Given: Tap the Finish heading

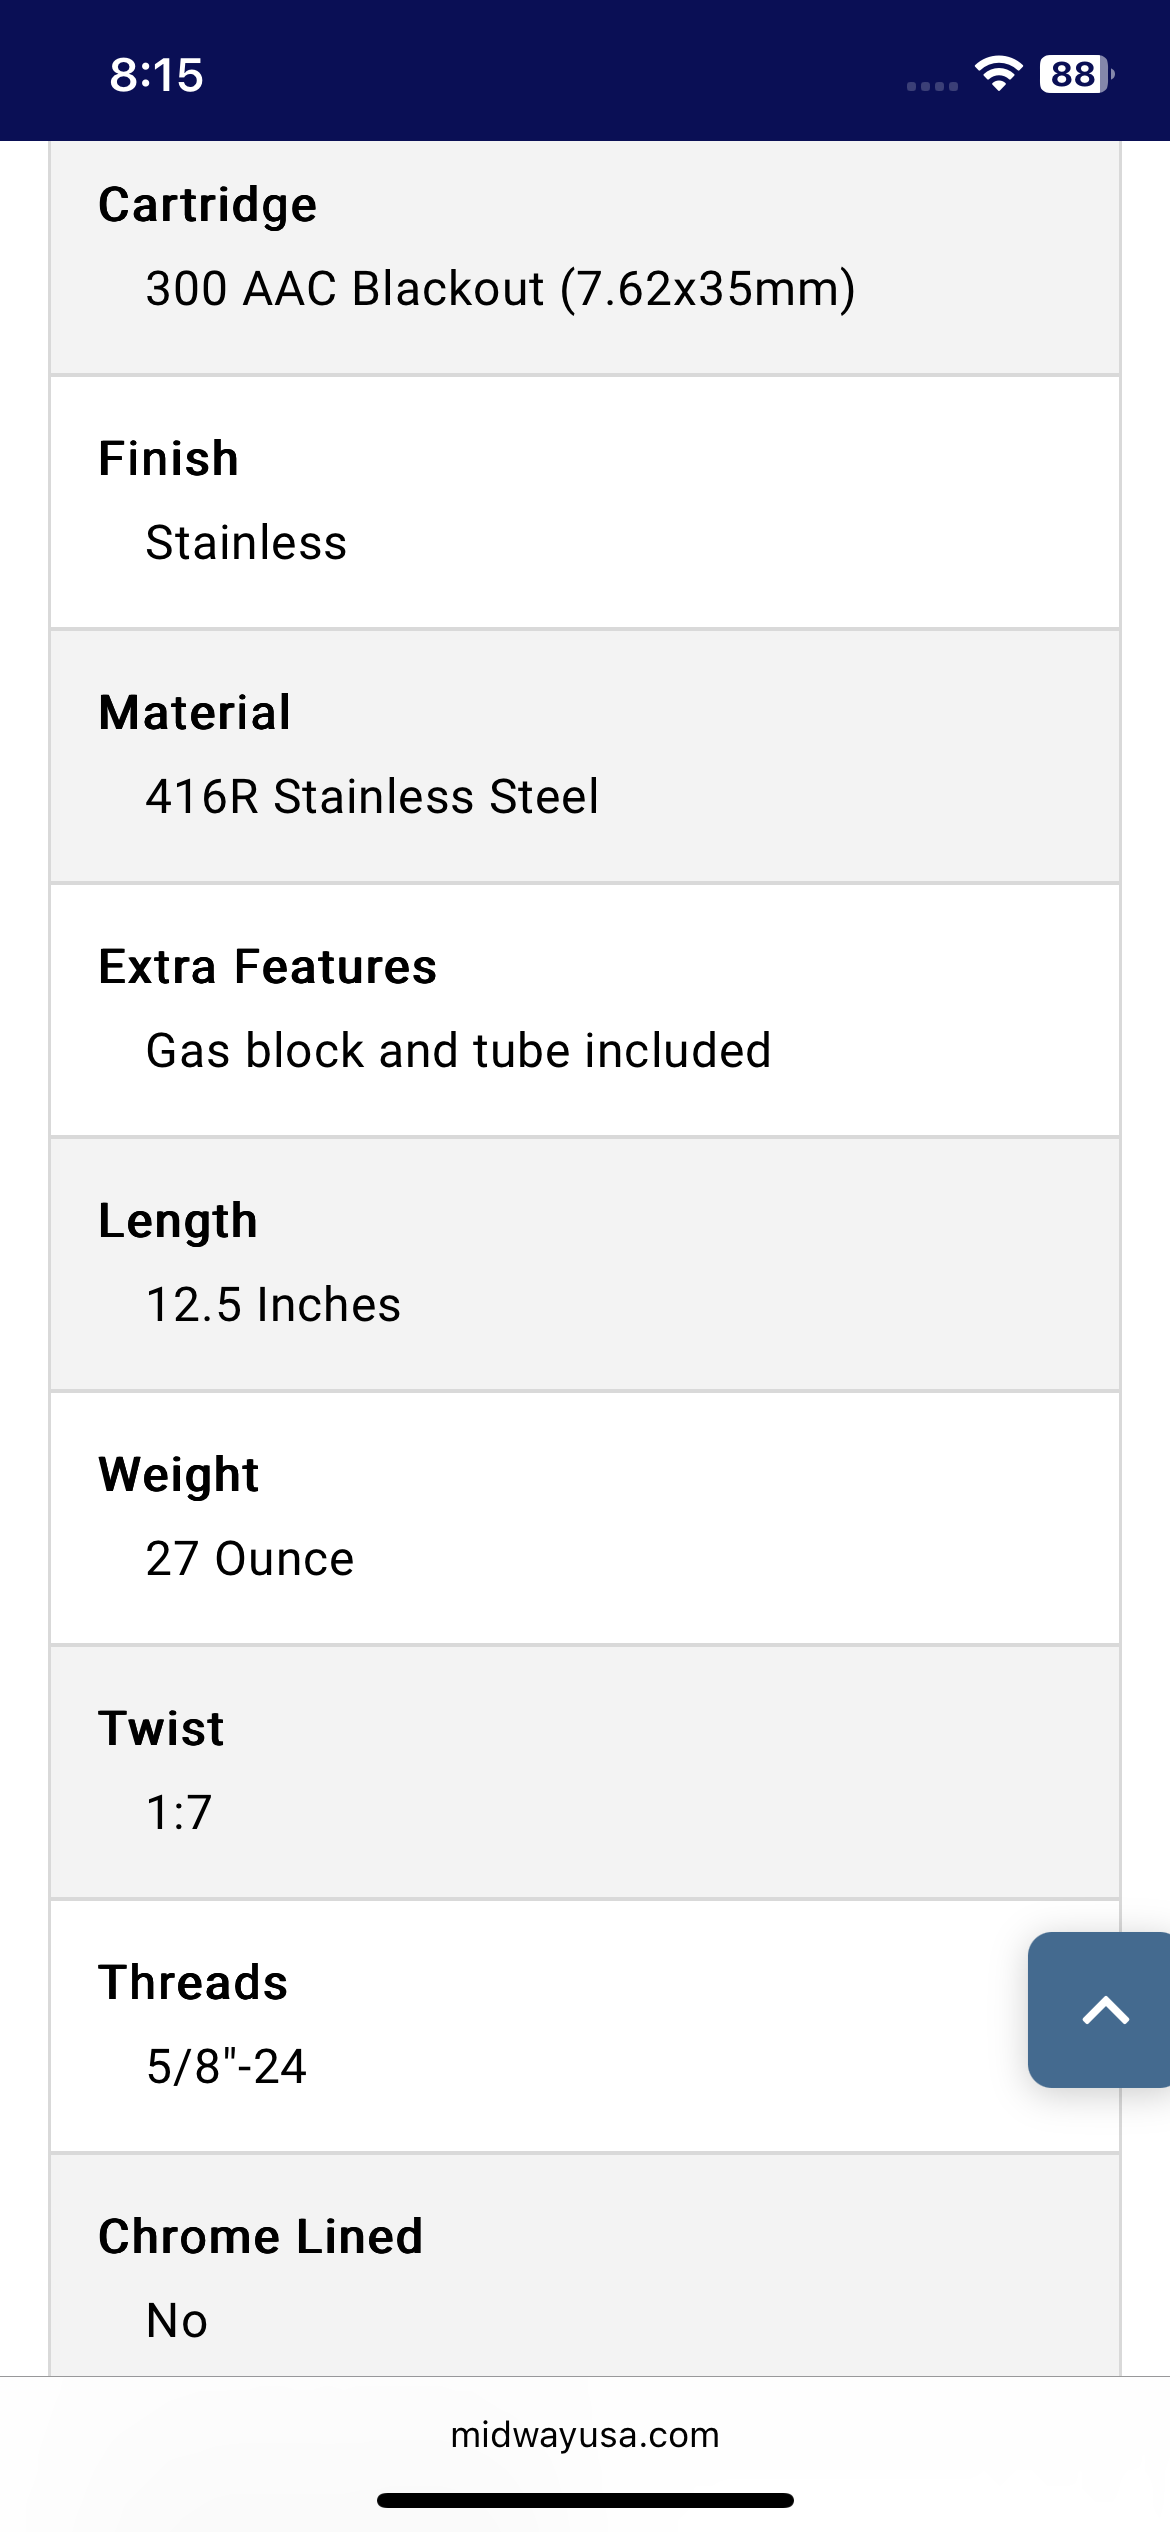Looking at the screenshot, I should [x=169, y=459].
